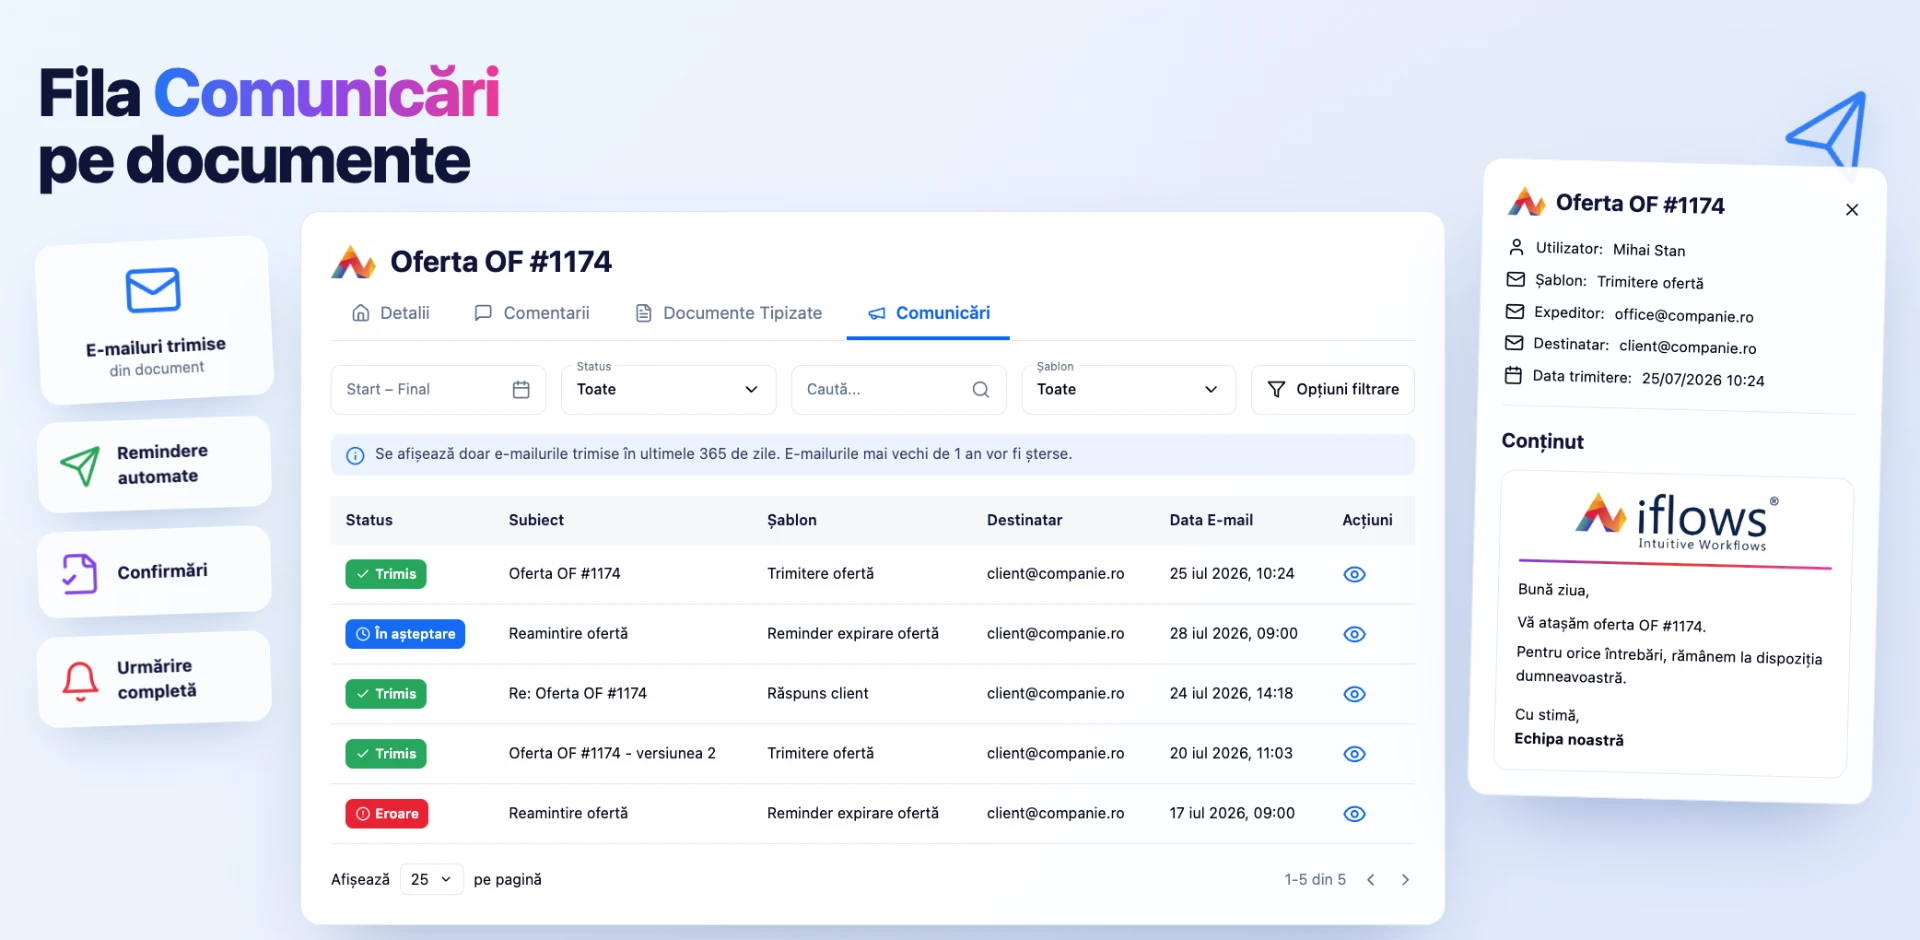
Task: Go to previous page of results
Action: 1371,880
